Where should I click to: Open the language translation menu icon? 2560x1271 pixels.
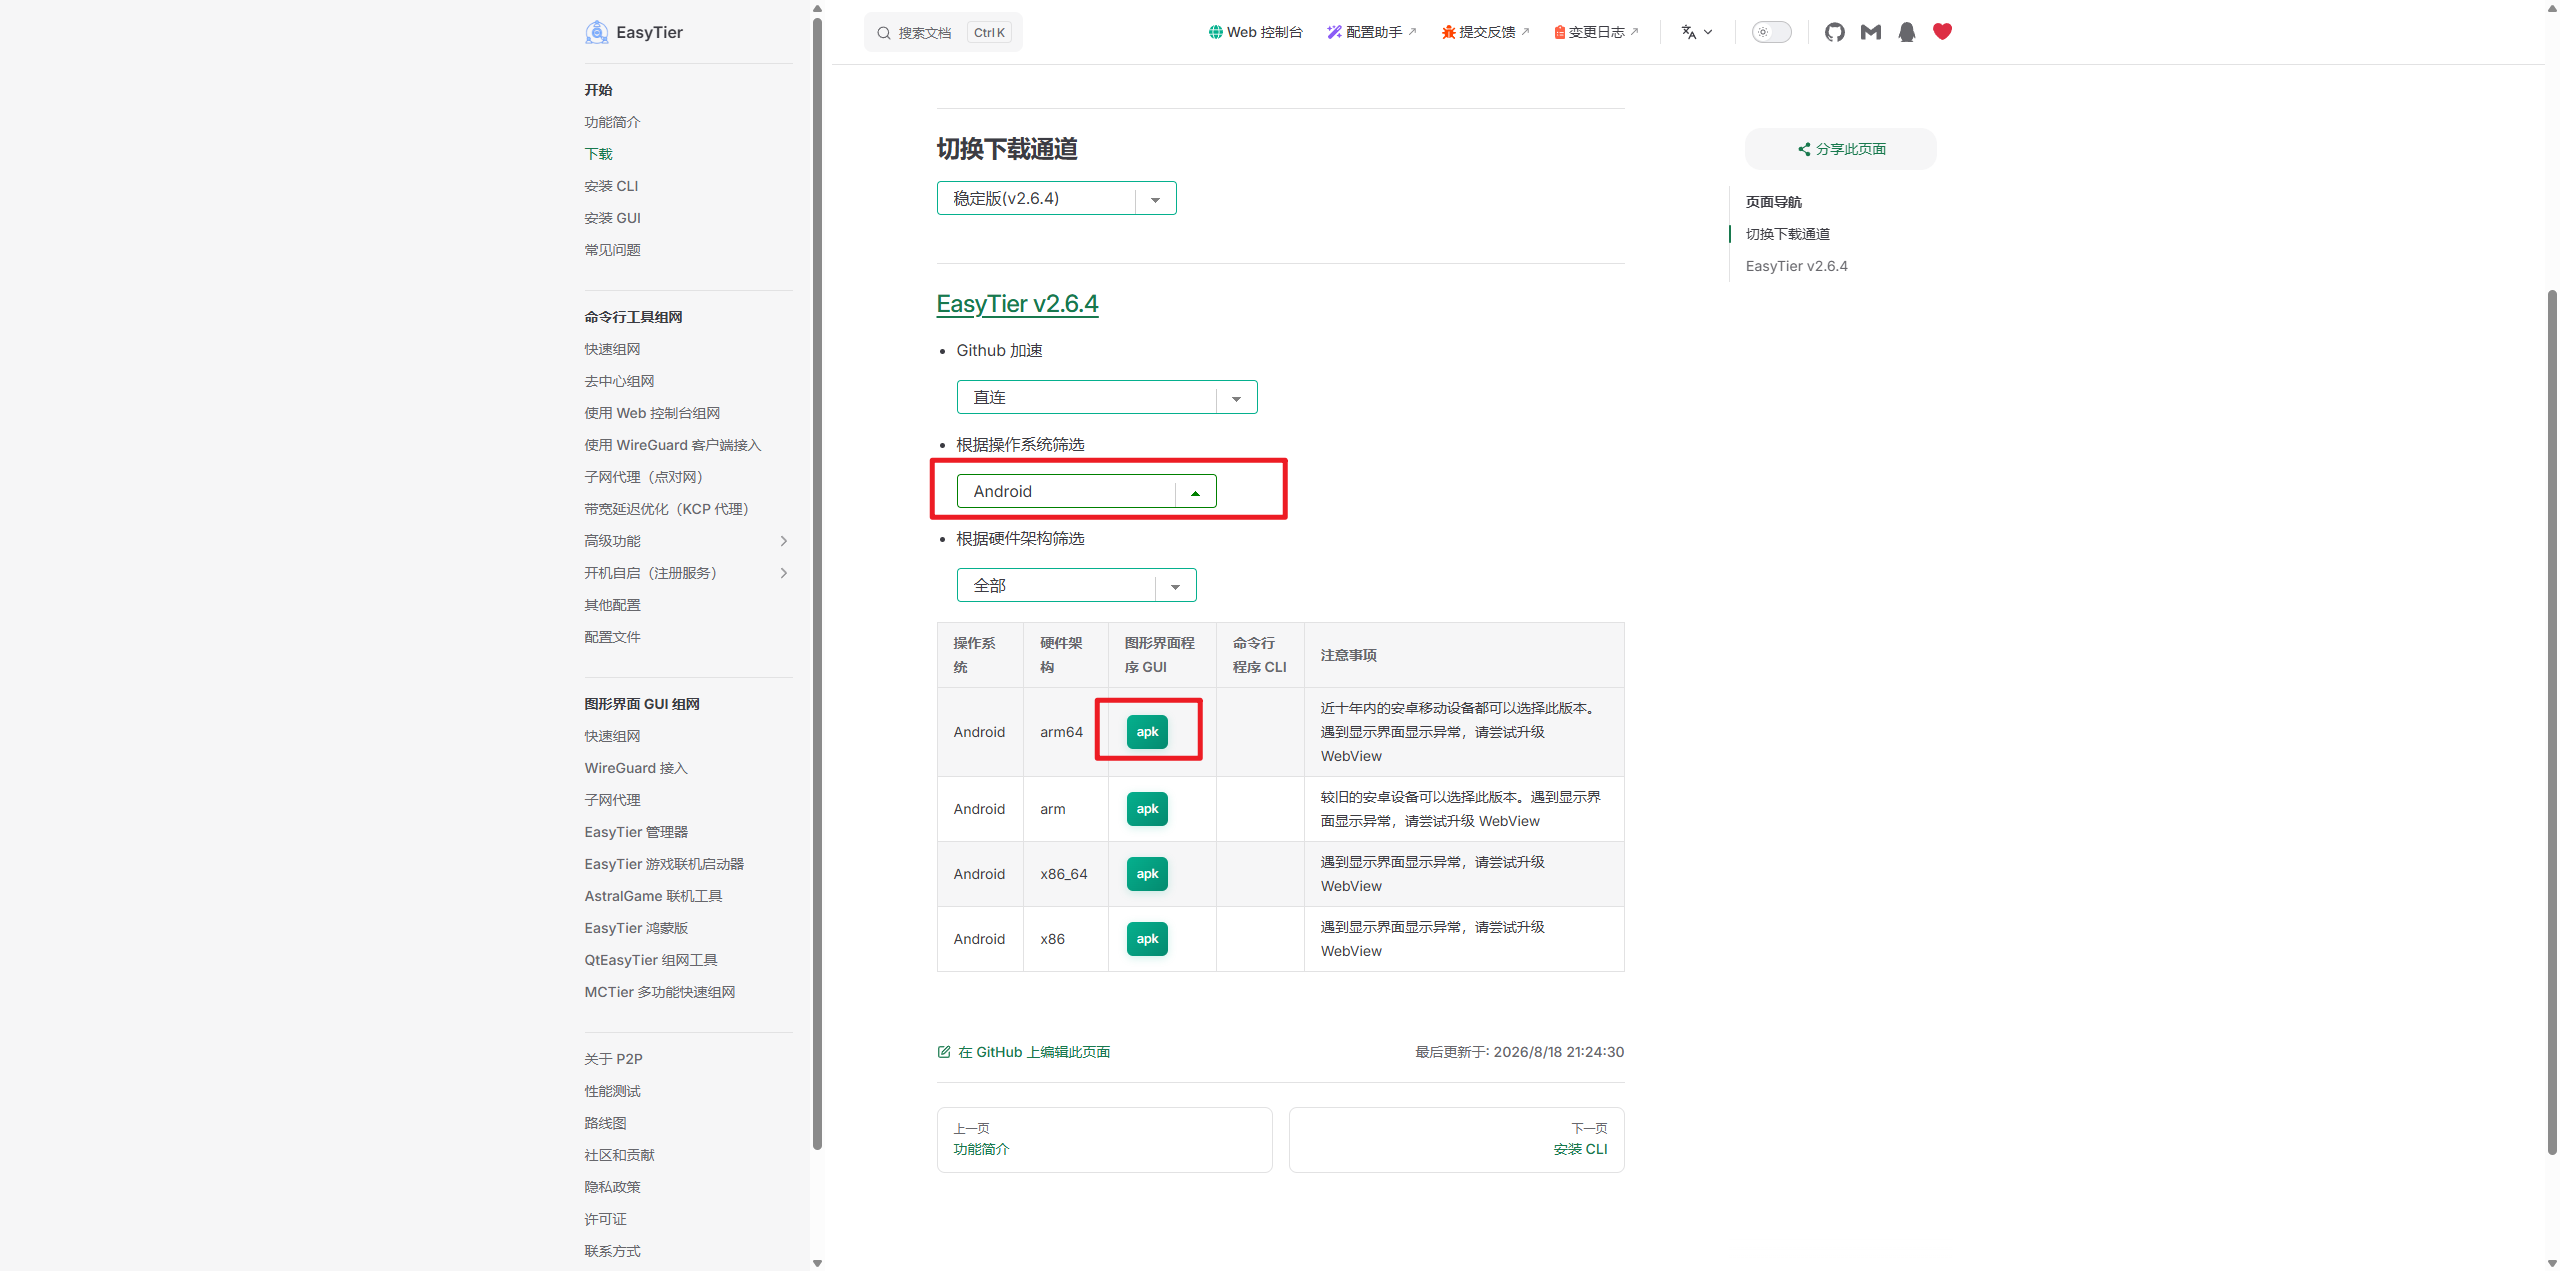1697,32
